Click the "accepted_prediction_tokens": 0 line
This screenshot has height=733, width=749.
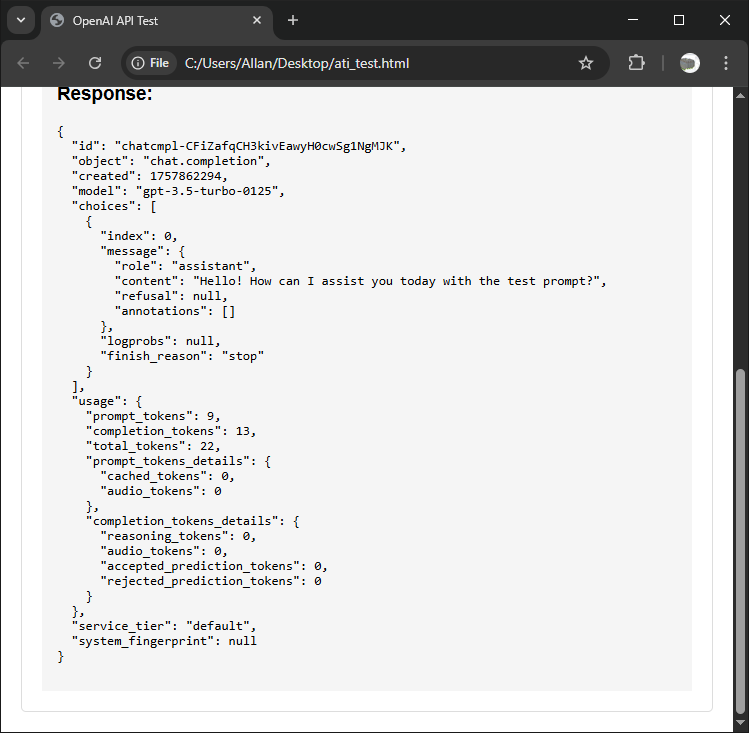point(214,566)
